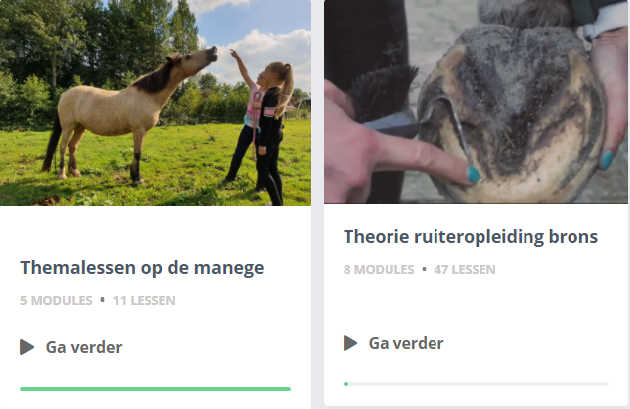
Task: Click the 5 MODULES label
Action: pyautogui.click(x=56, y=301)
